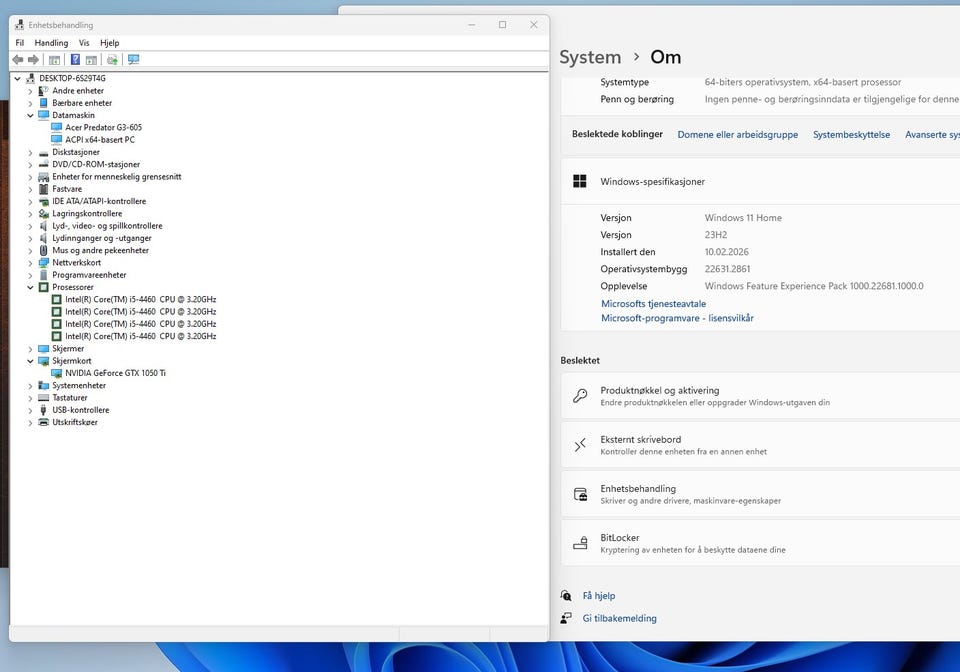Expand the Andre enheter node

(30, 91)
